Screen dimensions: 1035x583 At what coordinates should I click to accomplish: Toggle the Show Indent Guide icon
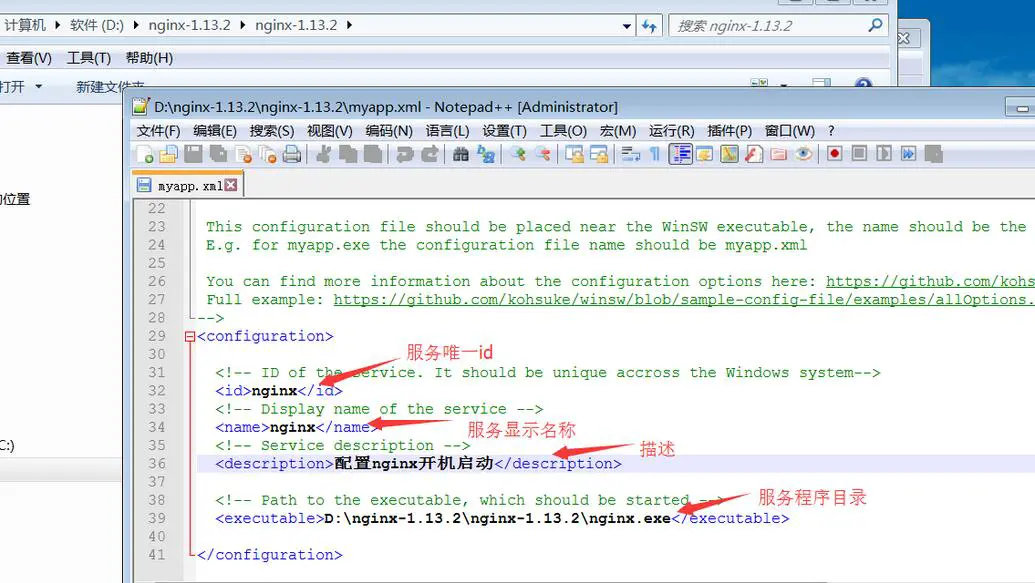coord(680,154)
